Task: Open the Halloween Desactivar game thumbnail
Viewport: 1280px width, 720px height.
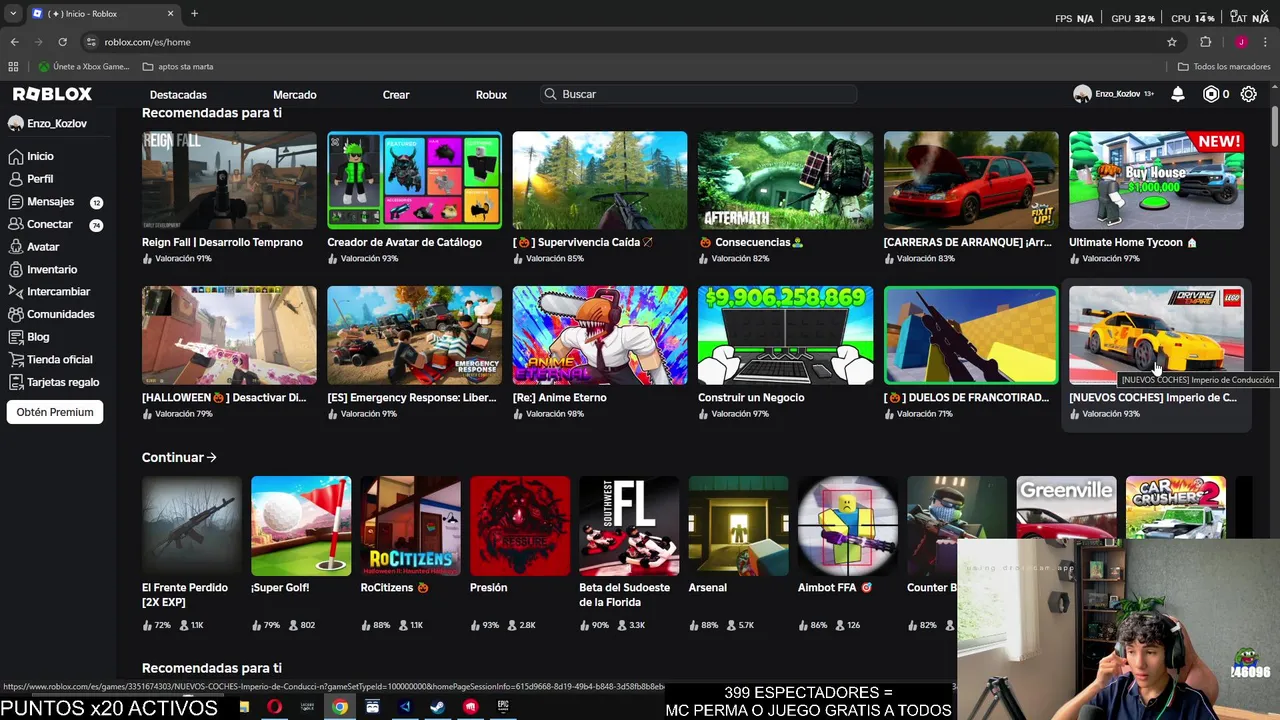Action: pos(229,335)
